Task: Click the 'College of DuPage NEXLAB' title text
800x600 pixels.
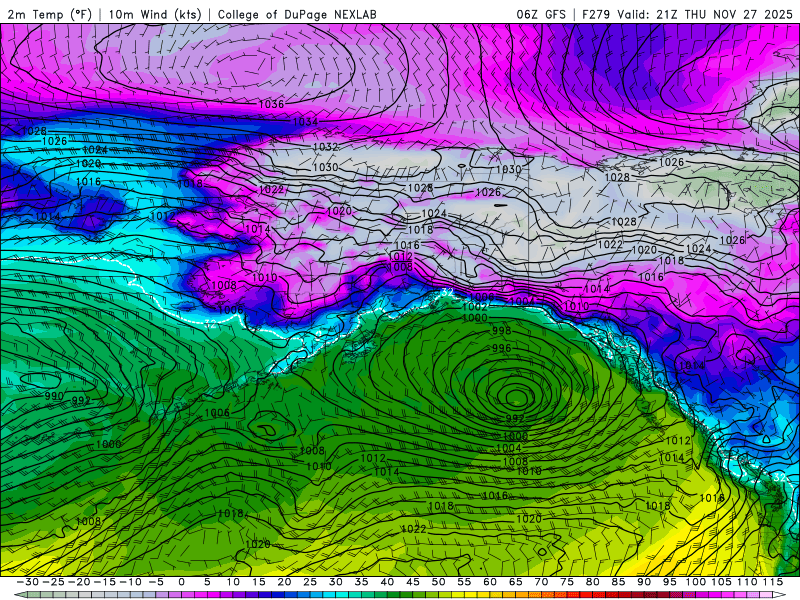Action: tap(297, 14)
